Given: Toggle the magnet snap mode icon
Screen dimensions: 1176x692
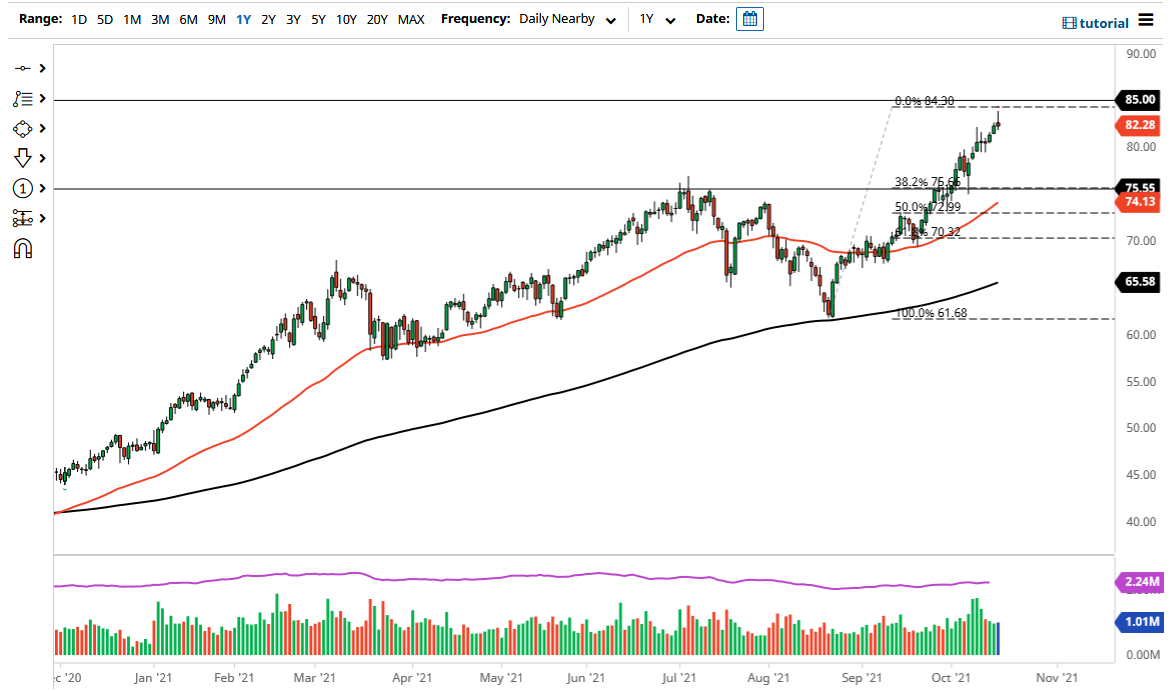Looking at the screenshot, I should click(x=22, y=249).
